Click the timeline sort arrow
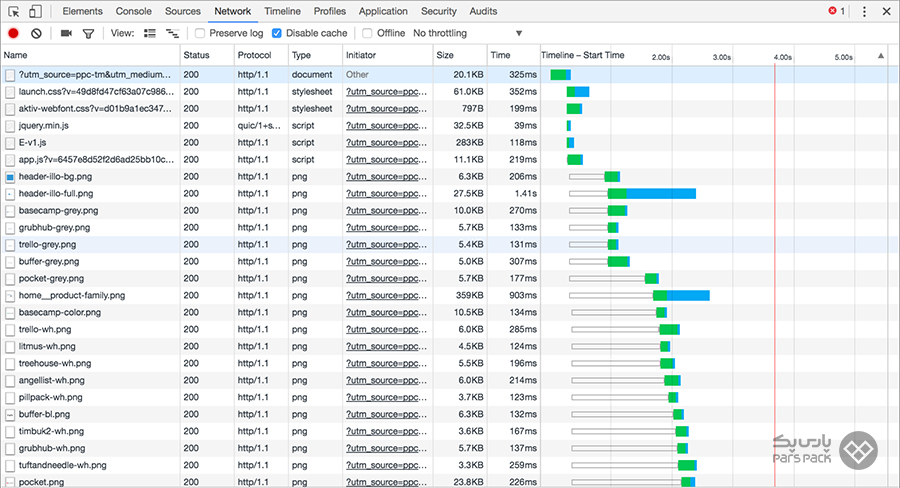The width and height of the screenshot is (900, 488). [x=880, y=56]
